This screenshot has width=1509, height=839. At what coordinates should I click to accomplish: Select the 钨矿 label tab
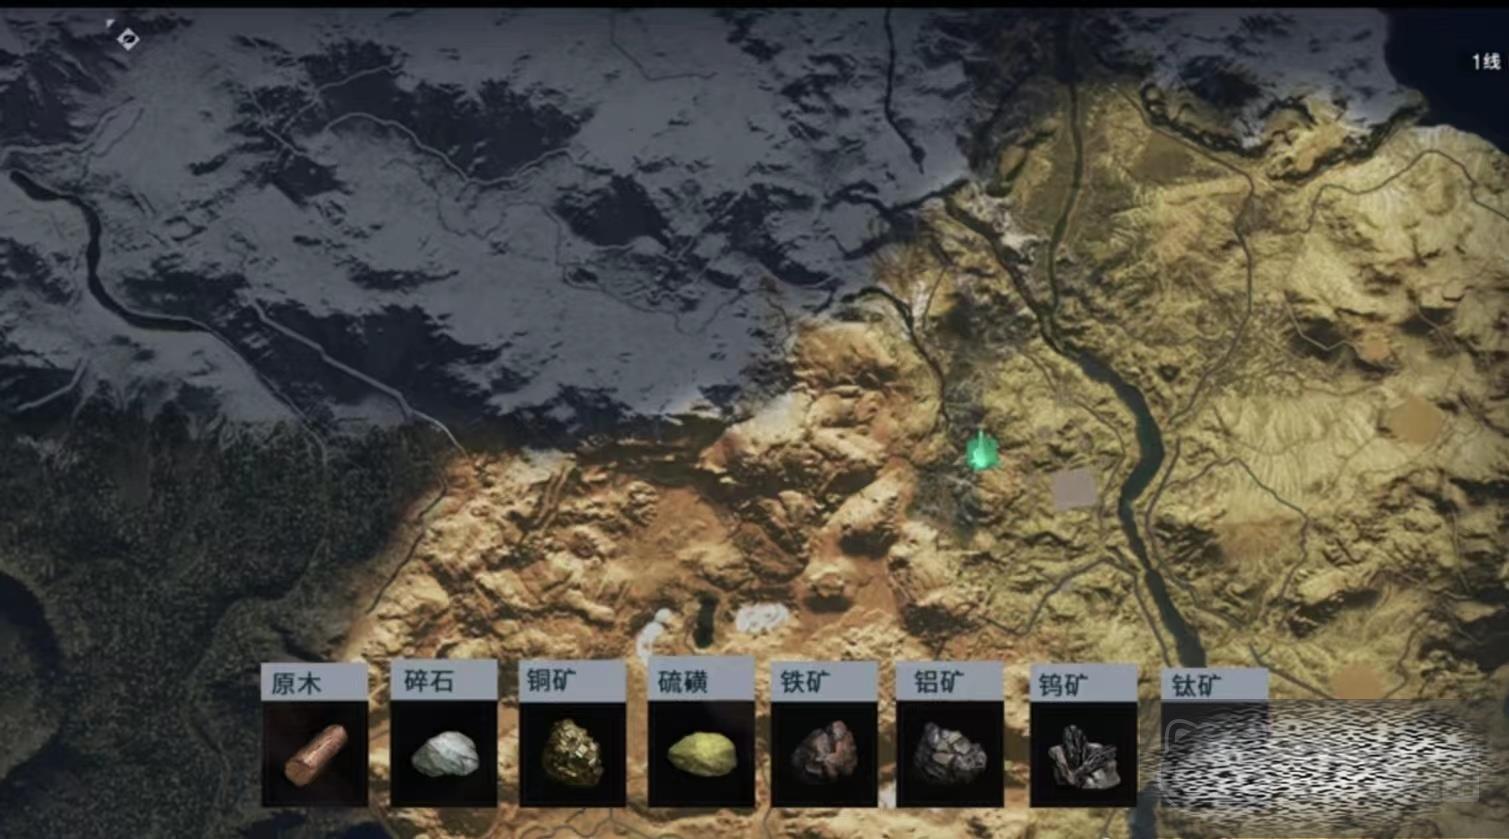click(x=1083, y=684)
